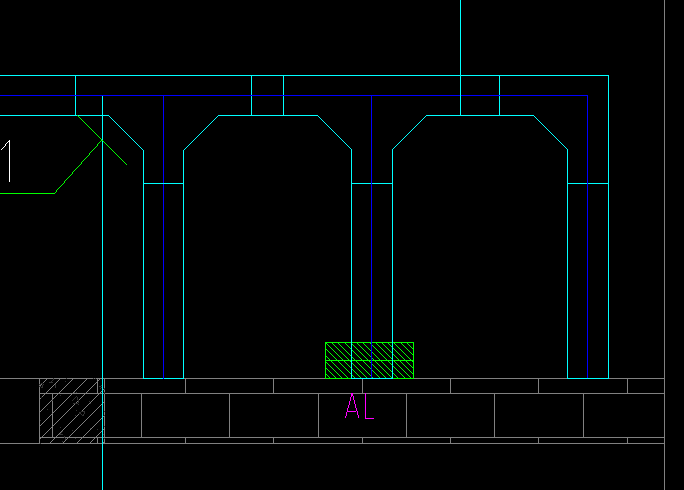
Task: Click the cyan vertical line rising above the beam
Action: (461, 38)
